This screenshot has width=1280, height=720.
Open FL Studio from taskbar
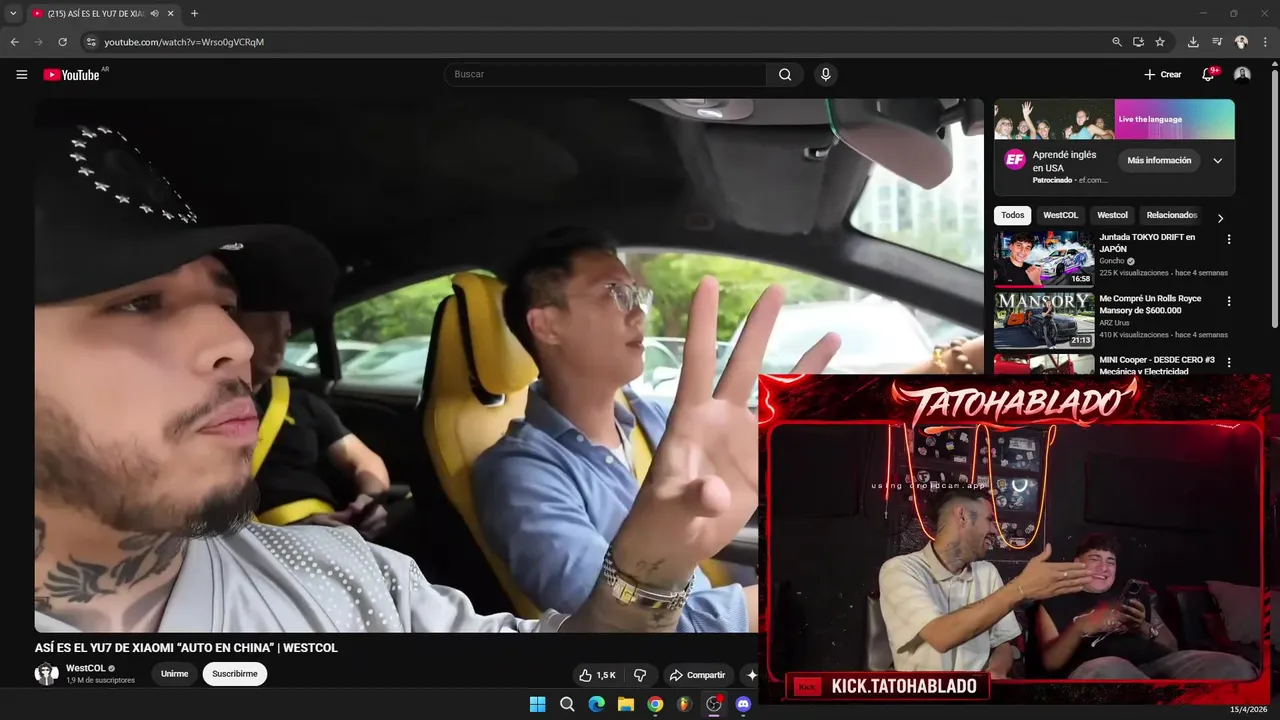coord(684,704)
